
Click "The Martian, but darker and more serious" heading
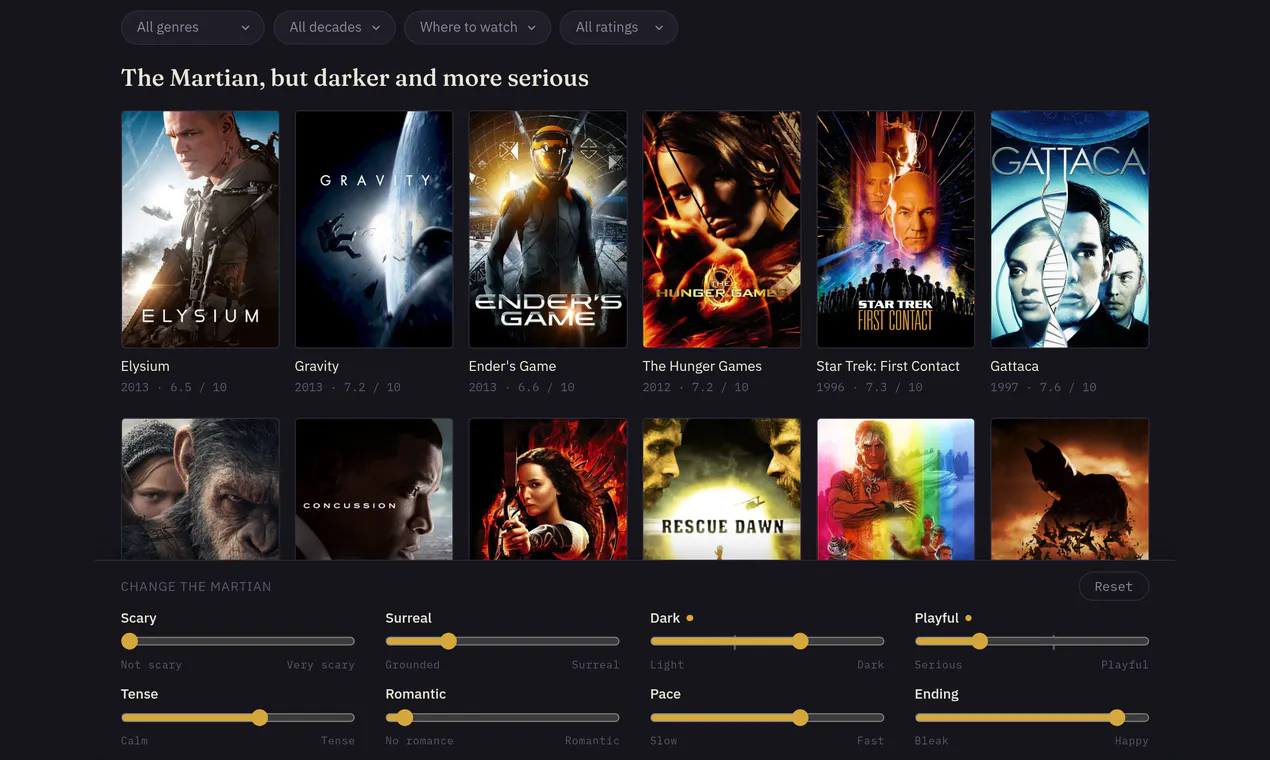click(x=355, y=78)
